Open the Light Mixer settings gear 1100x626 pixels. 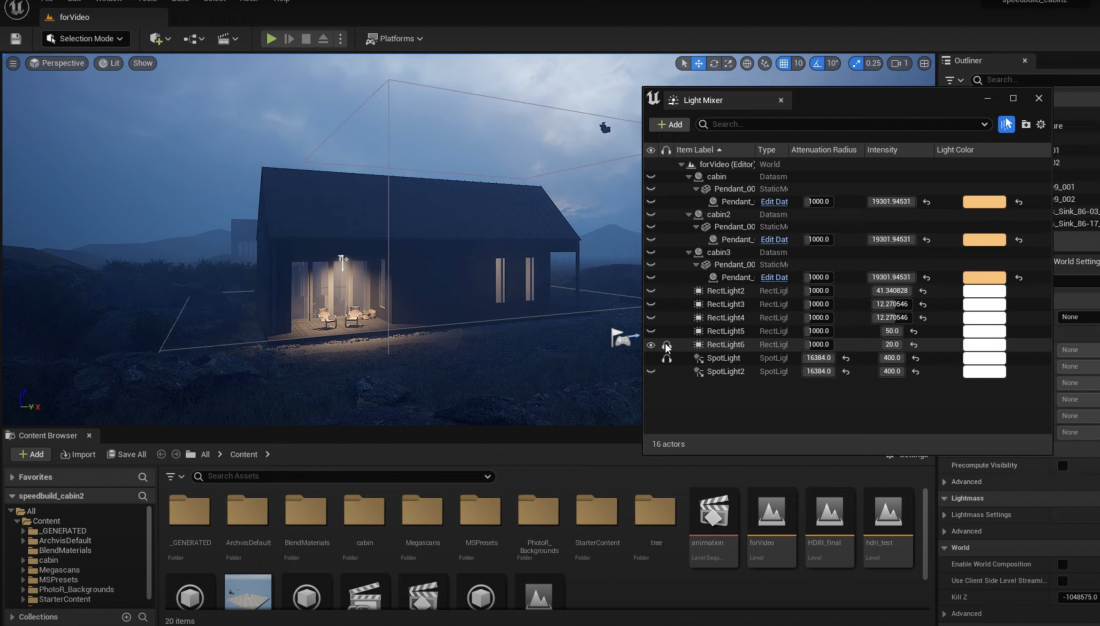coord(1040,124)
